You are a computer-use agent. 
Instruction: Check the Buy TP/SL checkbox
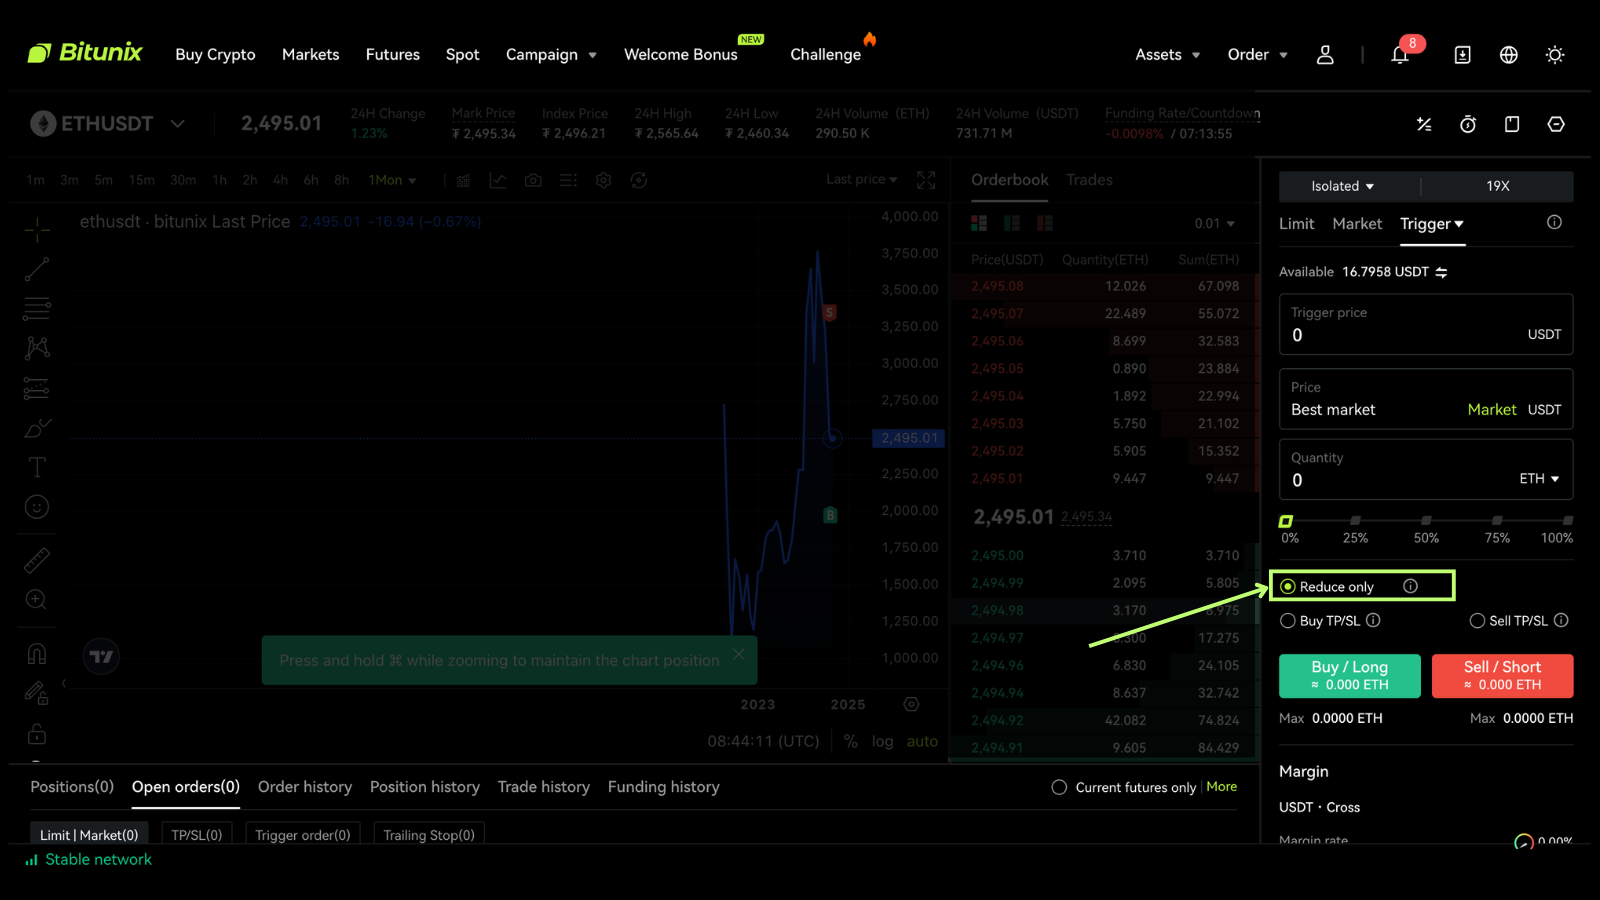(x=1288, y=620)
